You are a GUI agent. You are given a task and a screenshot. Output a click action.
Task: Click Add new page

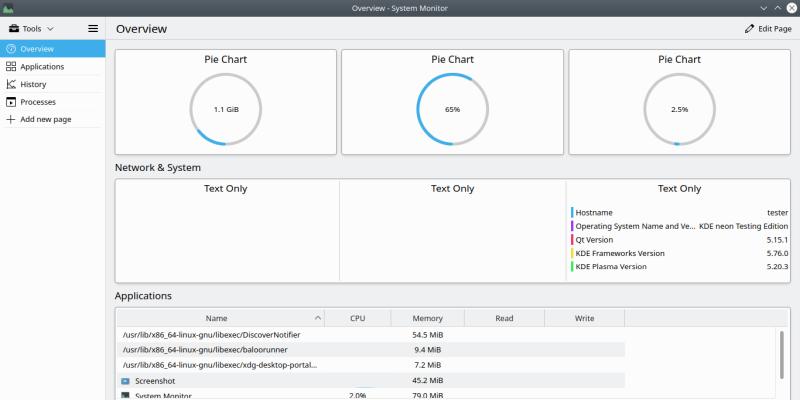tap(45, 119)
